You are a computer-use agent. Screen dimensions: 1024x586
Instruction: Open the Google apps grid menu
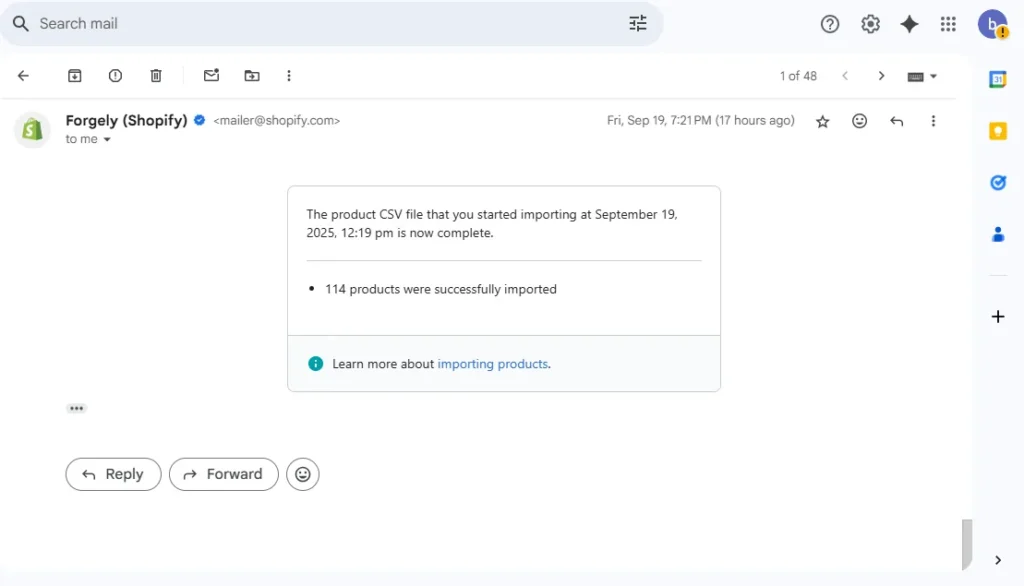tap(948, 24)
